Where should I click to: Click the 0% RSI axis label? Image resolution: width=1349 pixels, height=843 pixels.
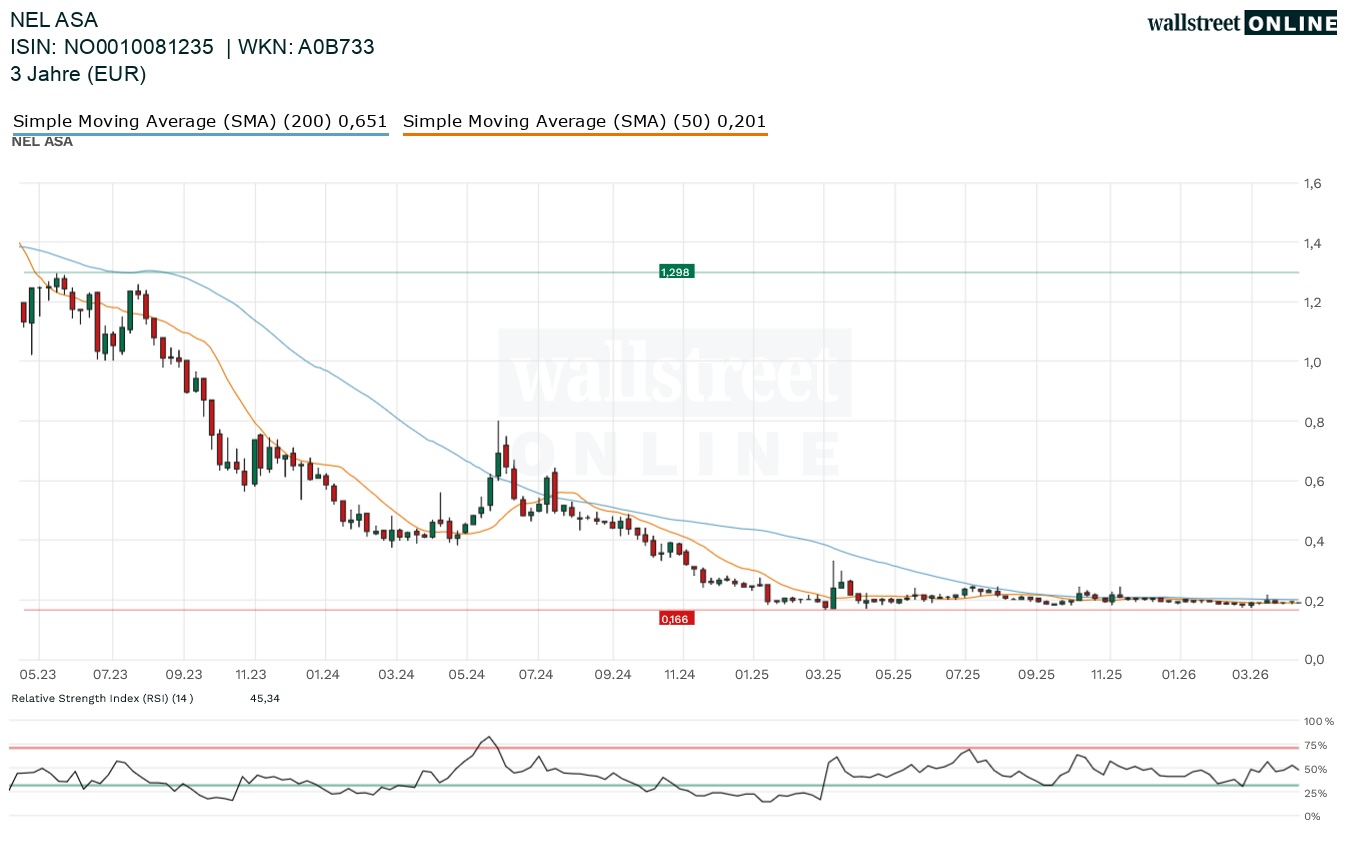pyautogui.click(x=1312, y=817)
